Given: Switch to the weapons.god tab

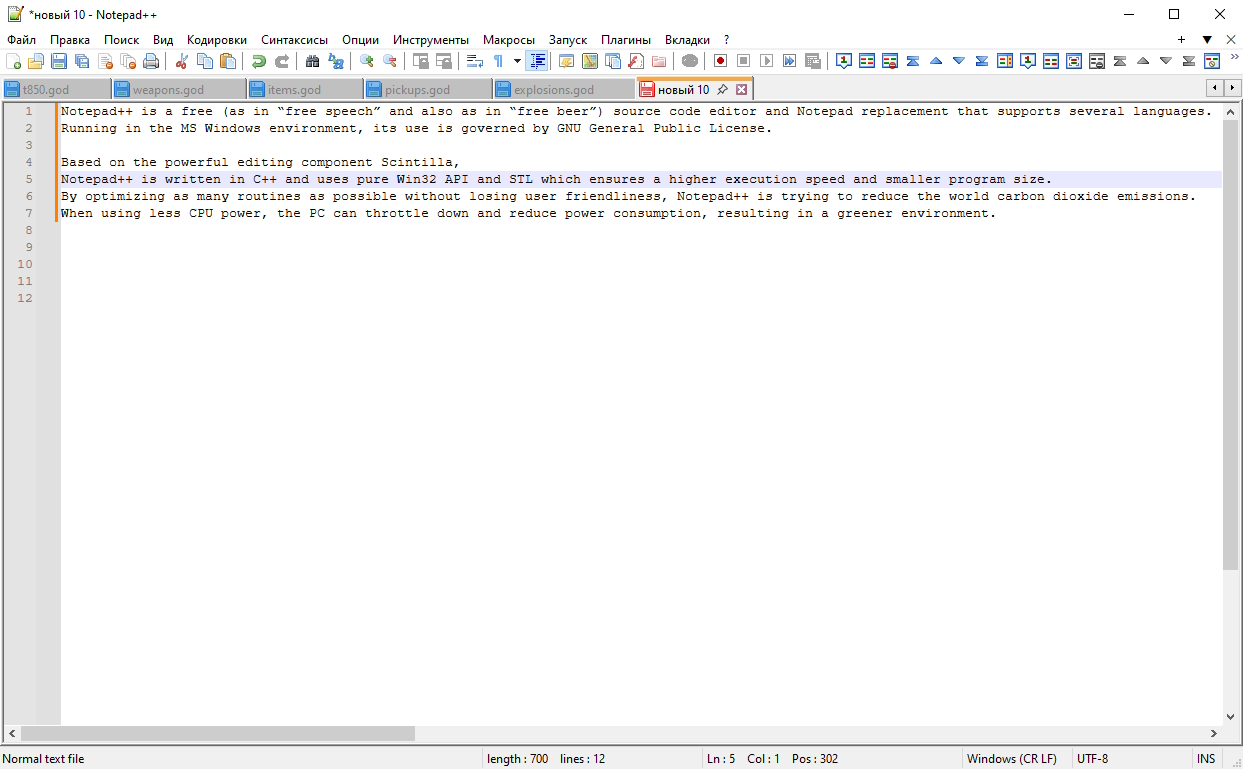Looking at the screenshot, I should click(x=179, y=89).
